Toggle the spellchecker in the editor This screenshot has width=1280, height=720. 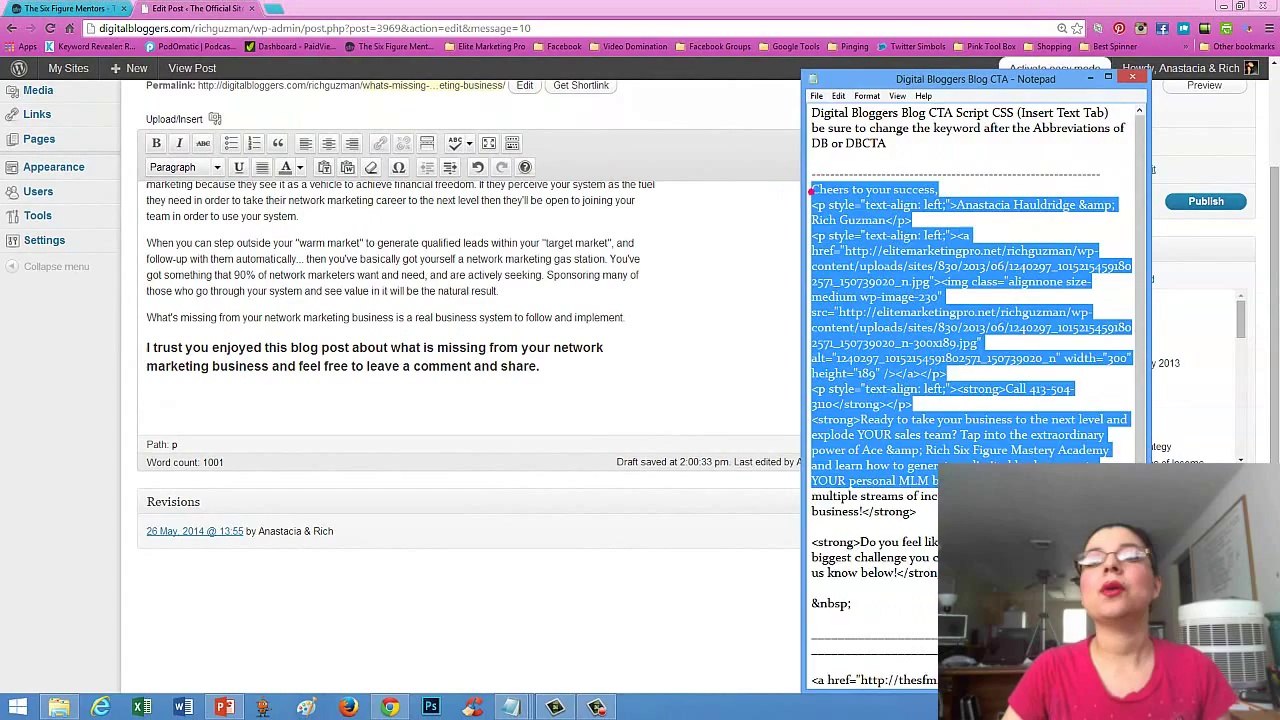[x=455, y=143]
